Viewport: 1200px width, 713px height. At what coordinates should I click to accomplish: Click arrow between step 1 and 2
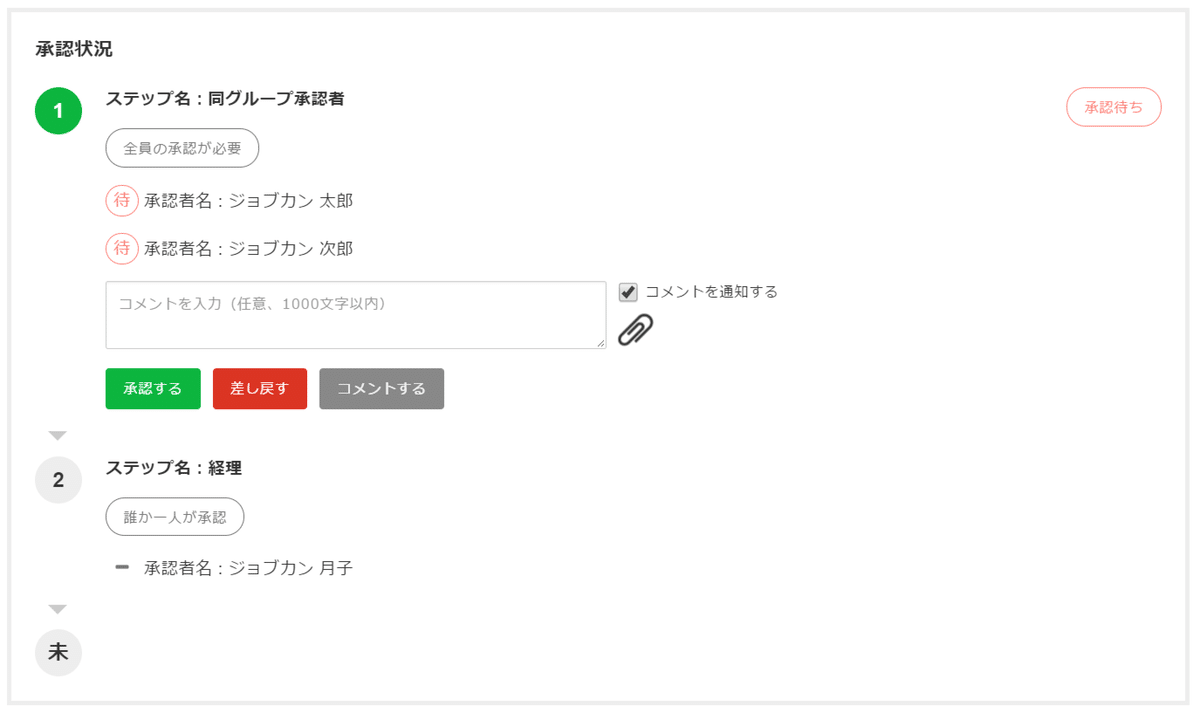[58, 436]
